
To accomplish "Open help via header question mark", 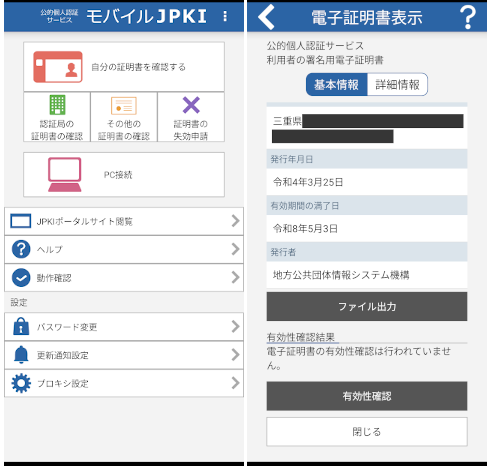I will pyautogui.click(x=468, y=17).
